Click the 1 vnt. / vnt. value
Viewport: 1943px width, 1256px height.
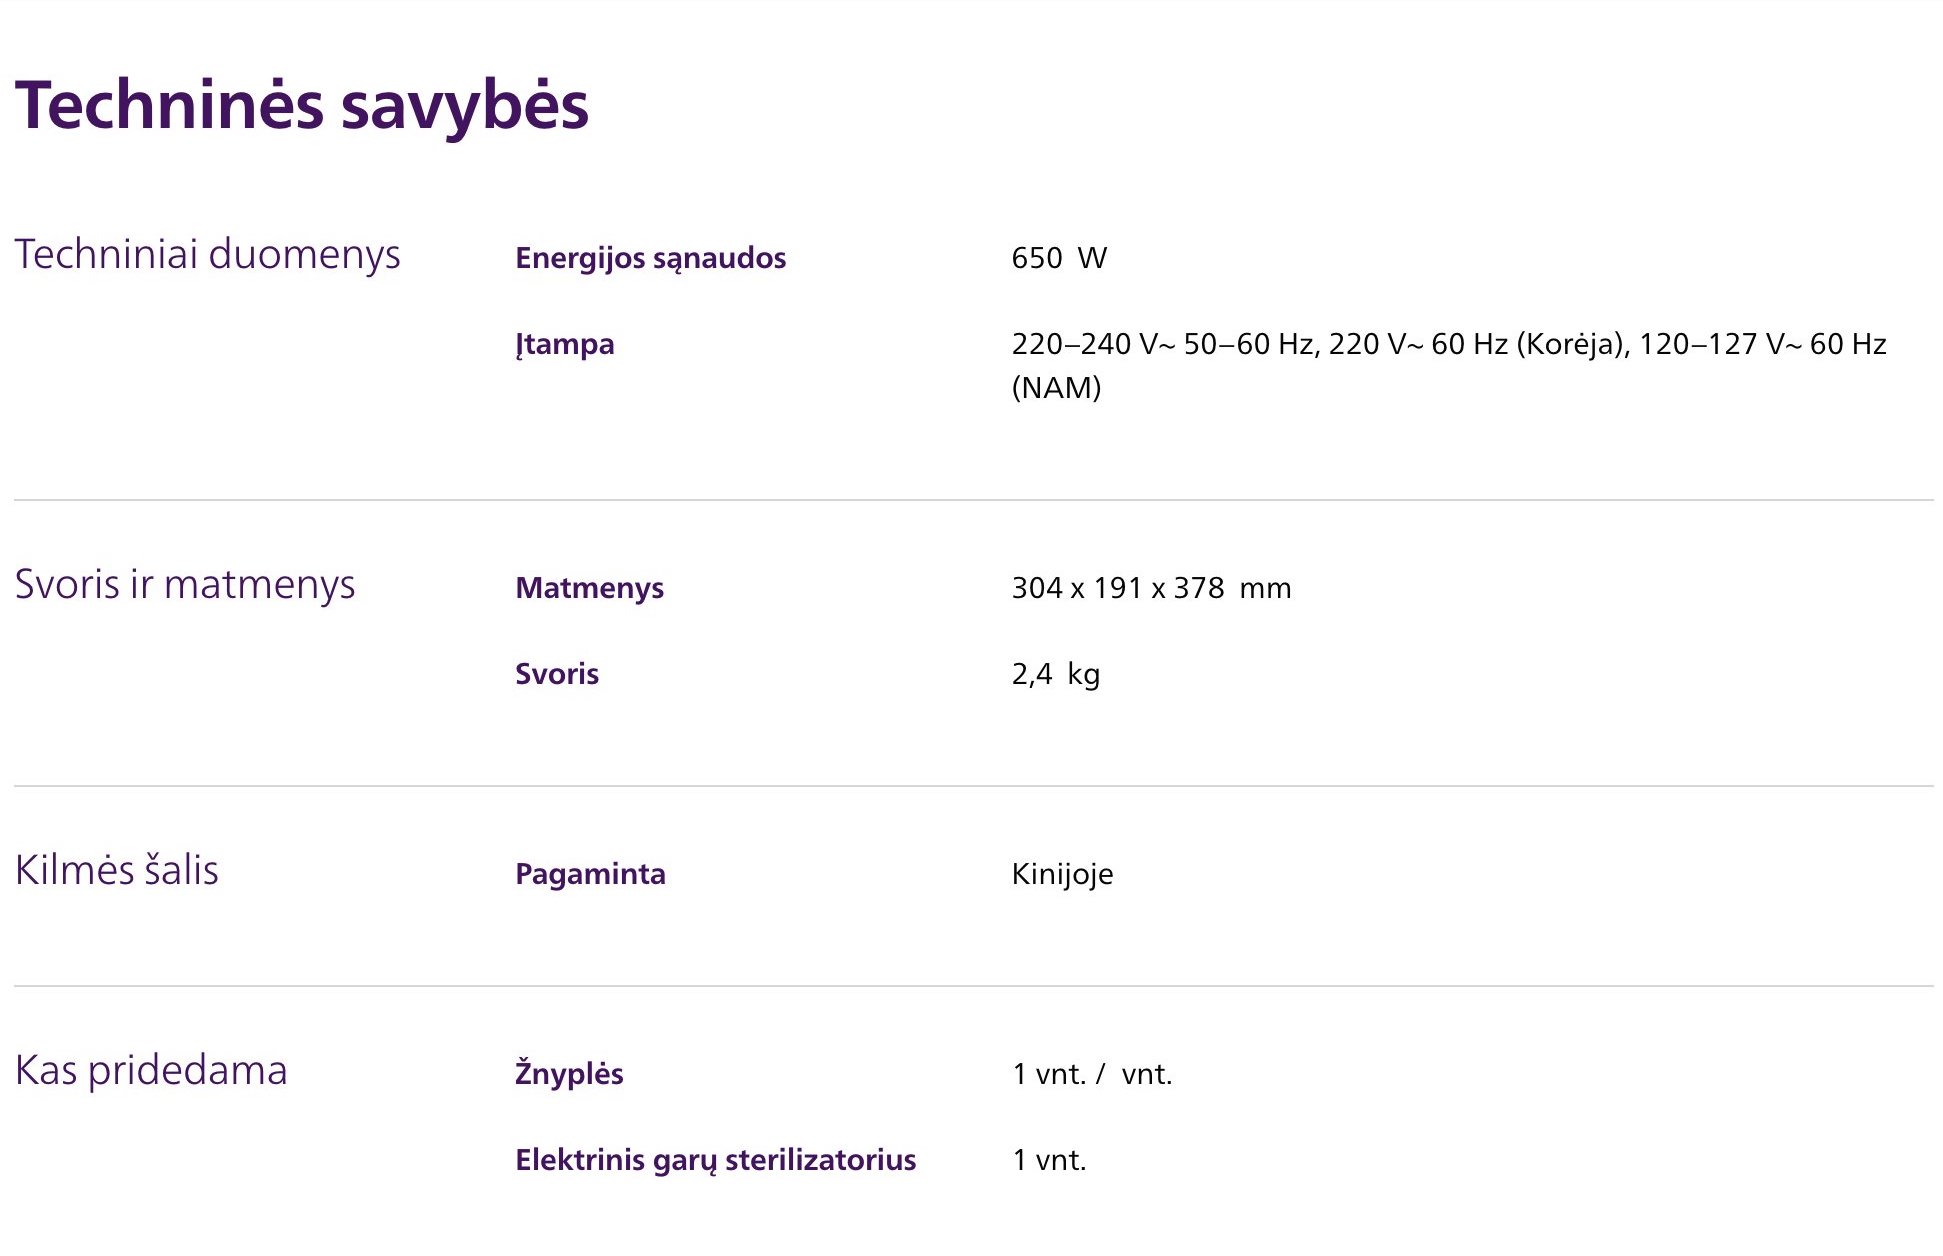point(1091,1074)
